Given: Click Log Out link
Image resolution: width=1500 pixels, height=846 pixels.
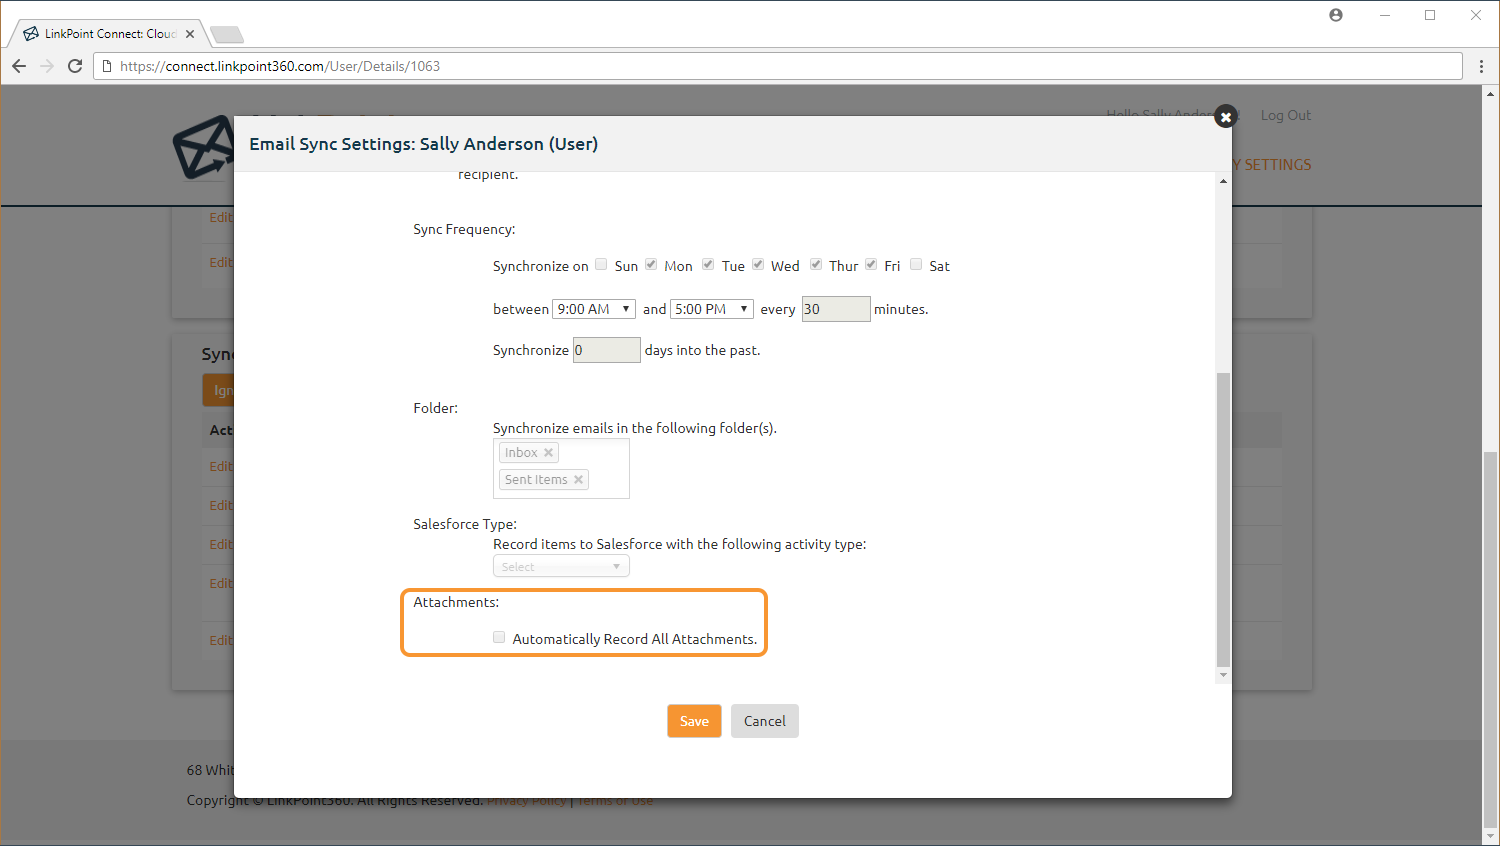Looking at the screenshot, I should 1285,115.
